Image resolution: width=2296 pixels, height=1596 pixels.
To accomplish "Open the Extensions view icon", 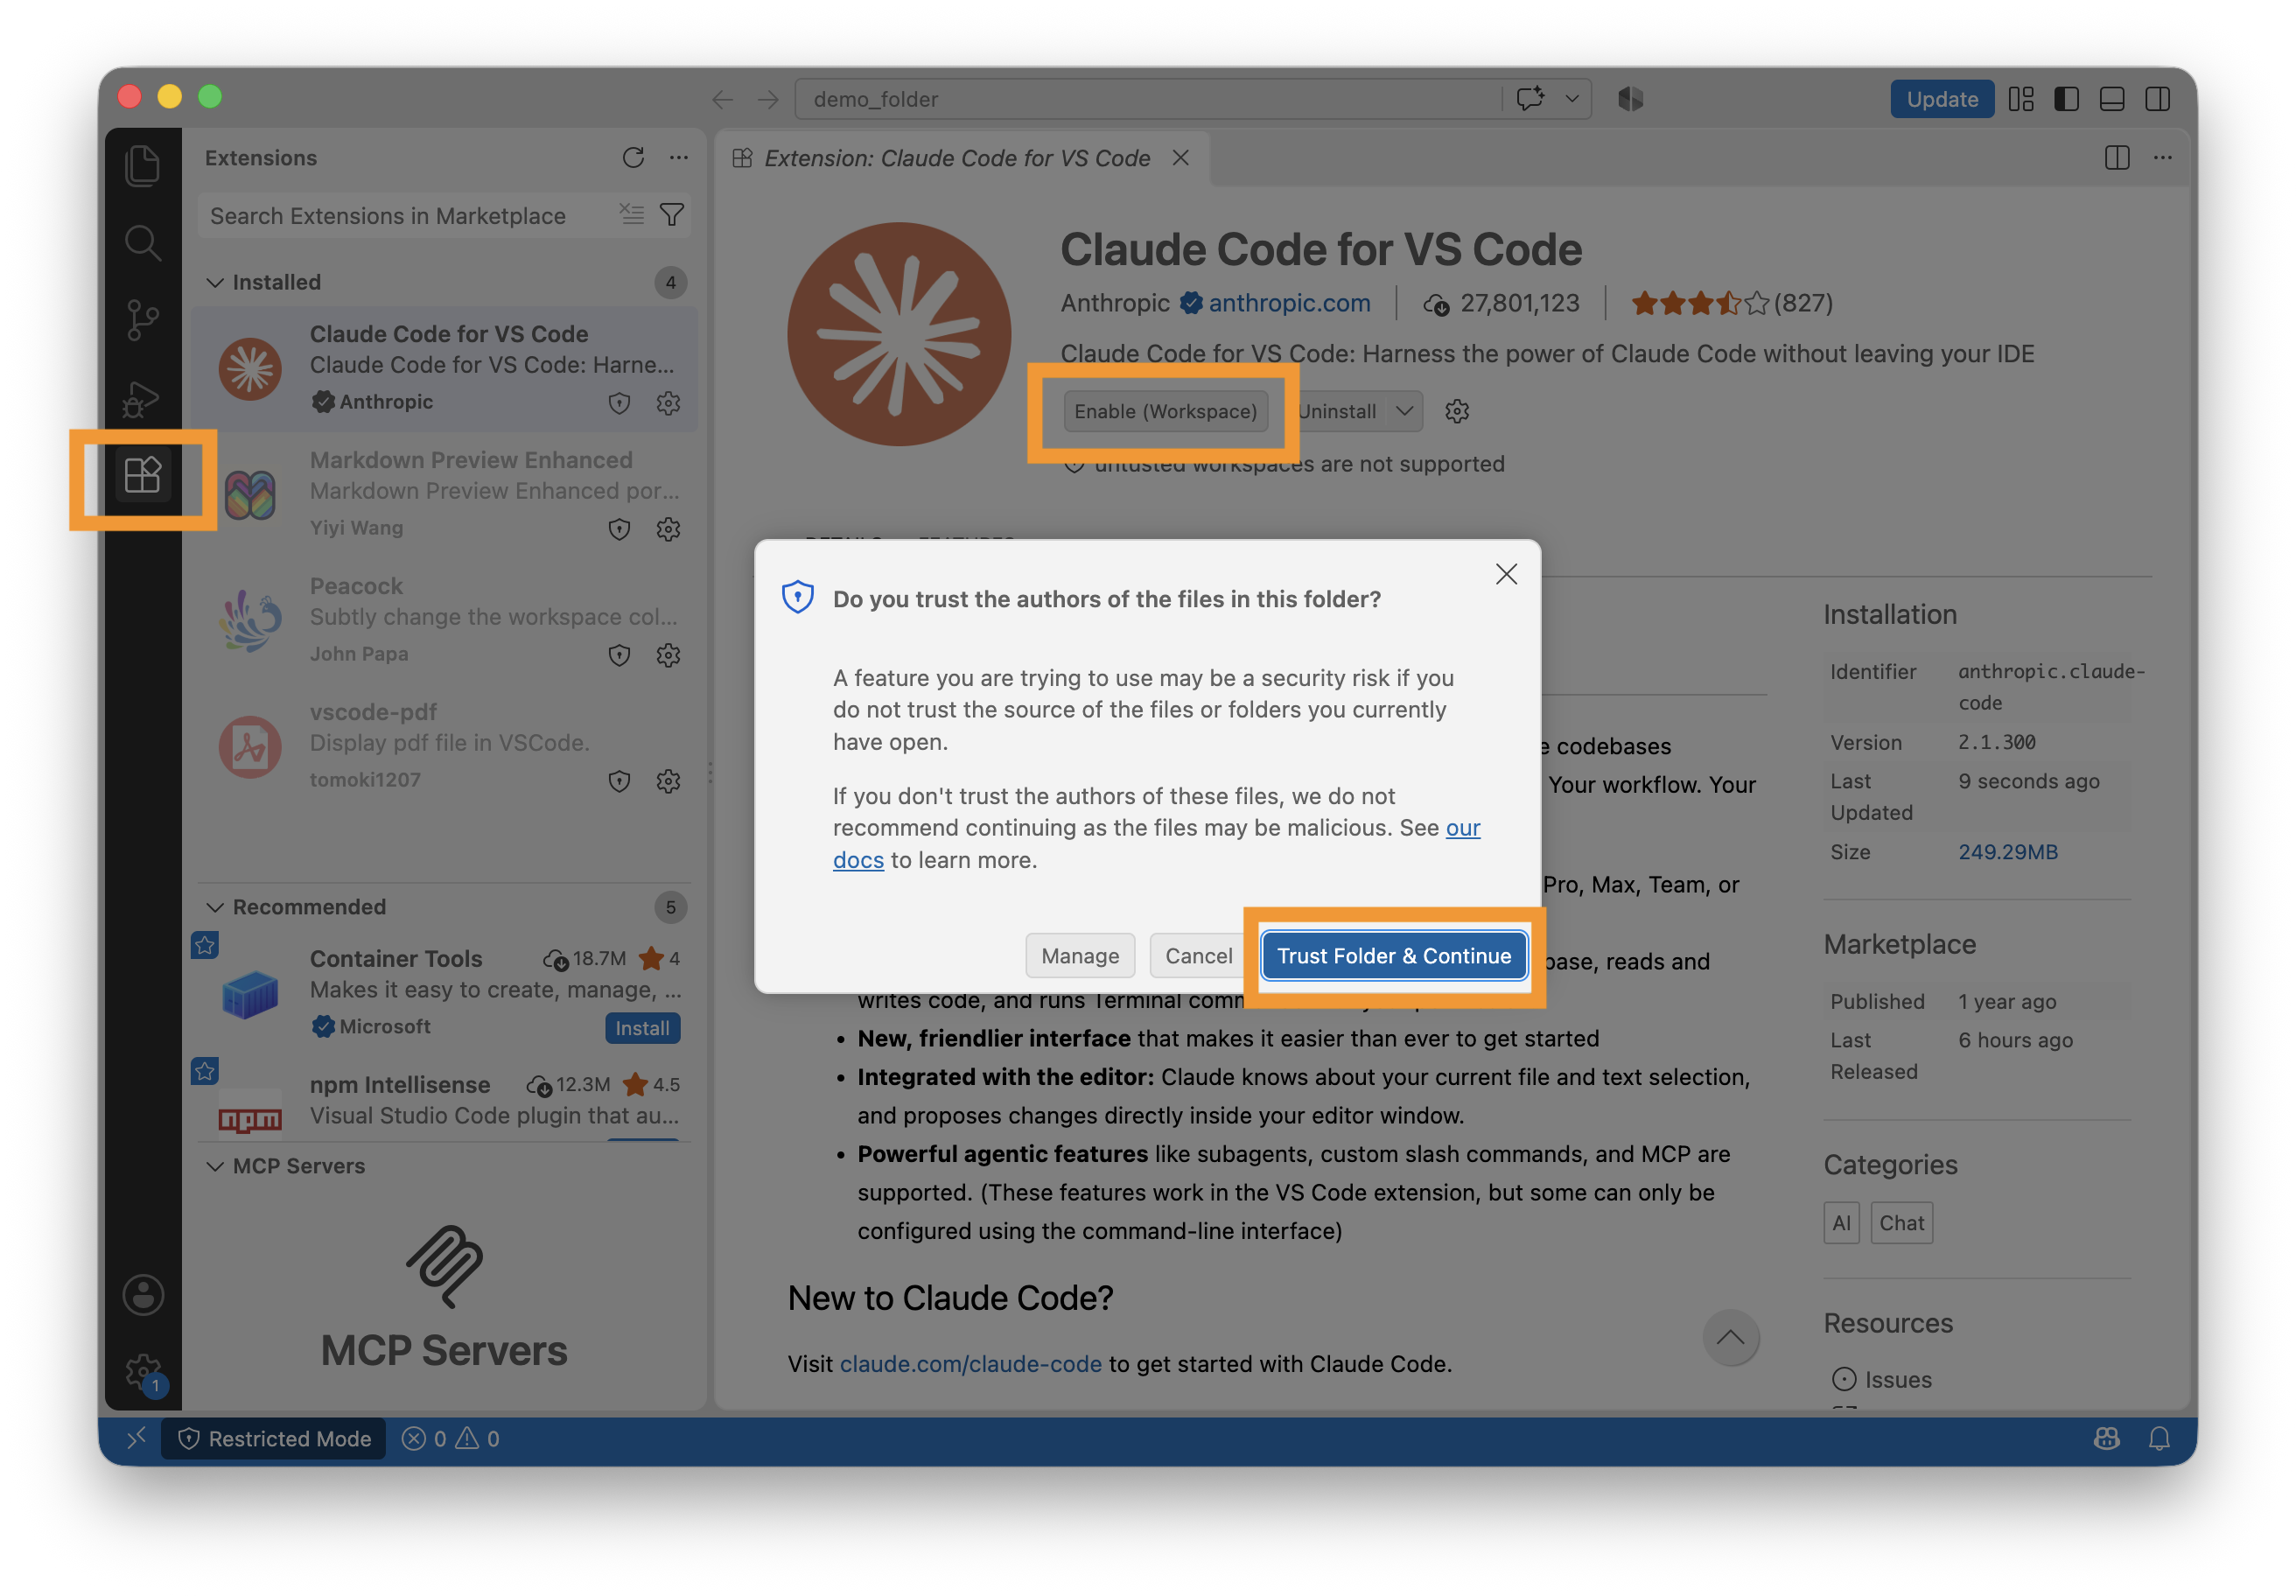I will [x=142, y=475].
